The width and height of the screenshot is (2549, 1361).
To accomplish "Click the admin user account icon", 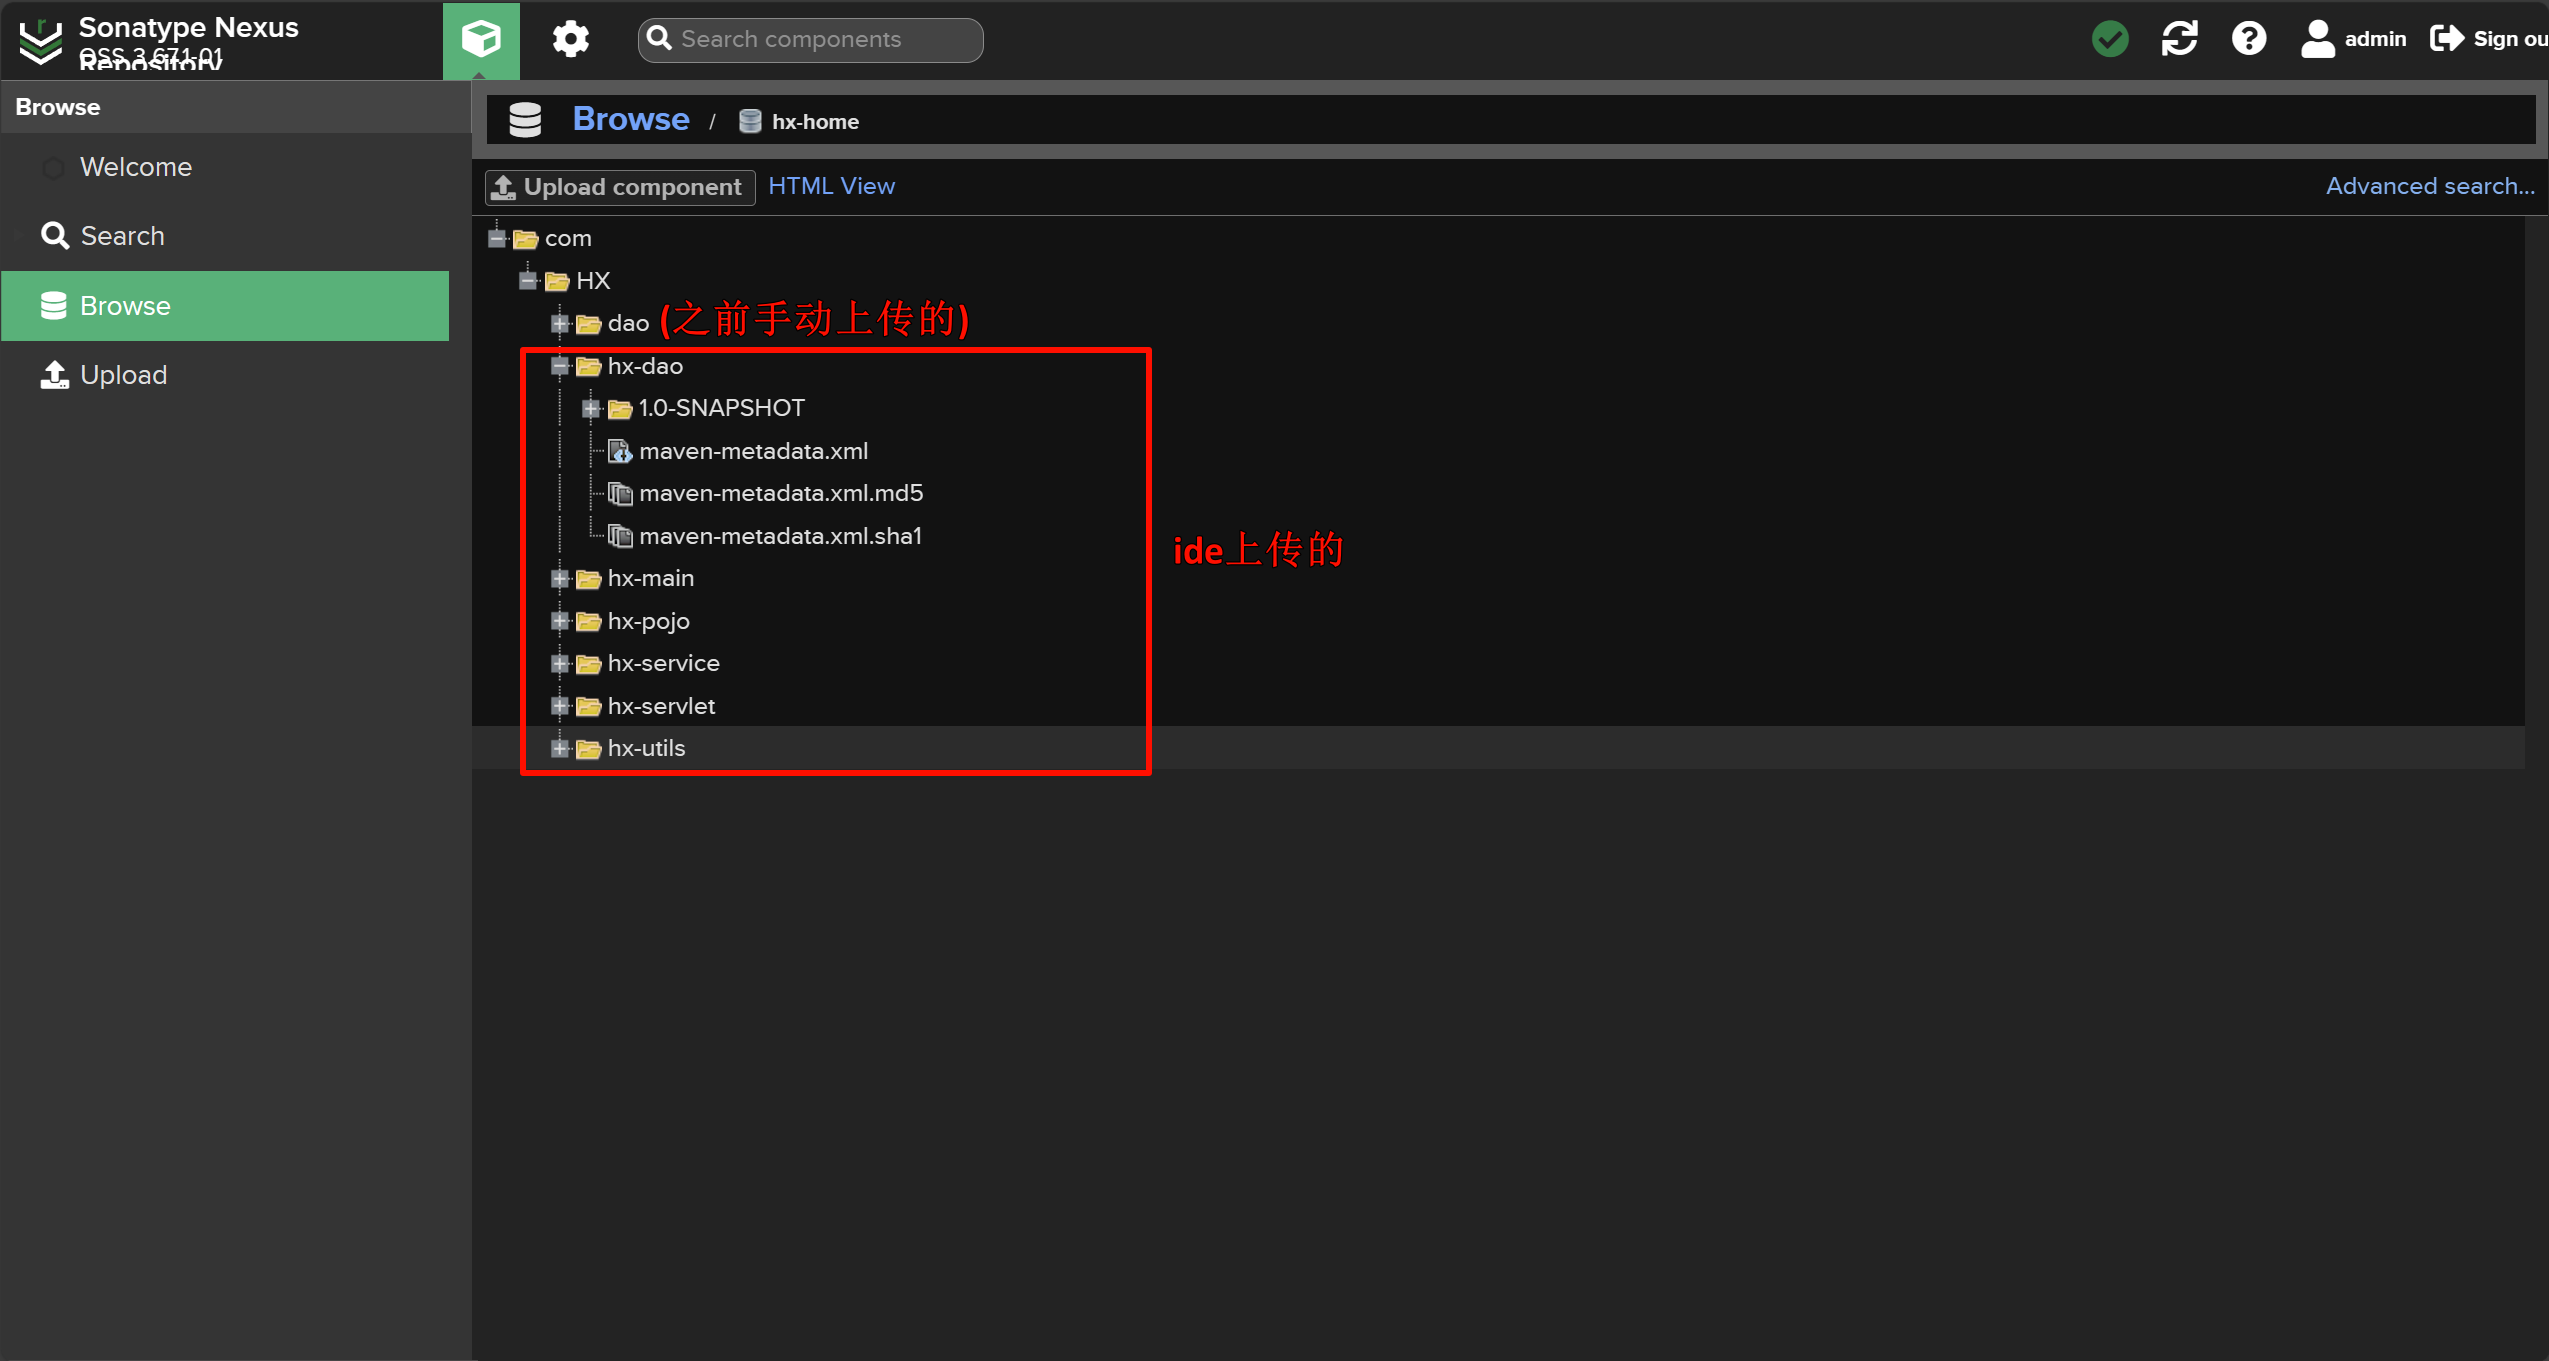I will [x=2317, y=39].
